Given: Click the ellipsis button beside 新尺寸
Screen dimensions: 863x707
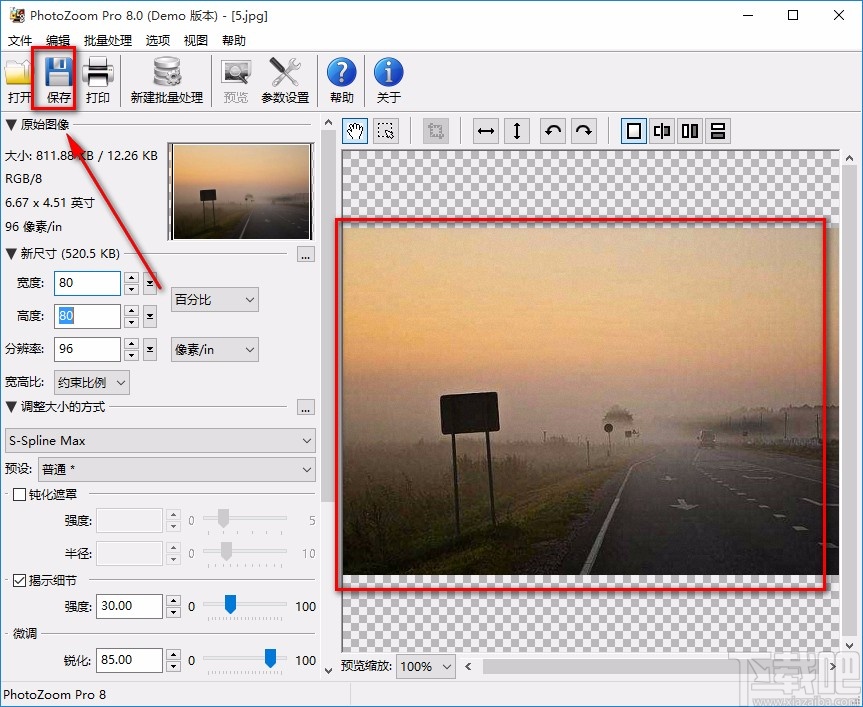Looking at the screenshot, I should coord(306,255).
